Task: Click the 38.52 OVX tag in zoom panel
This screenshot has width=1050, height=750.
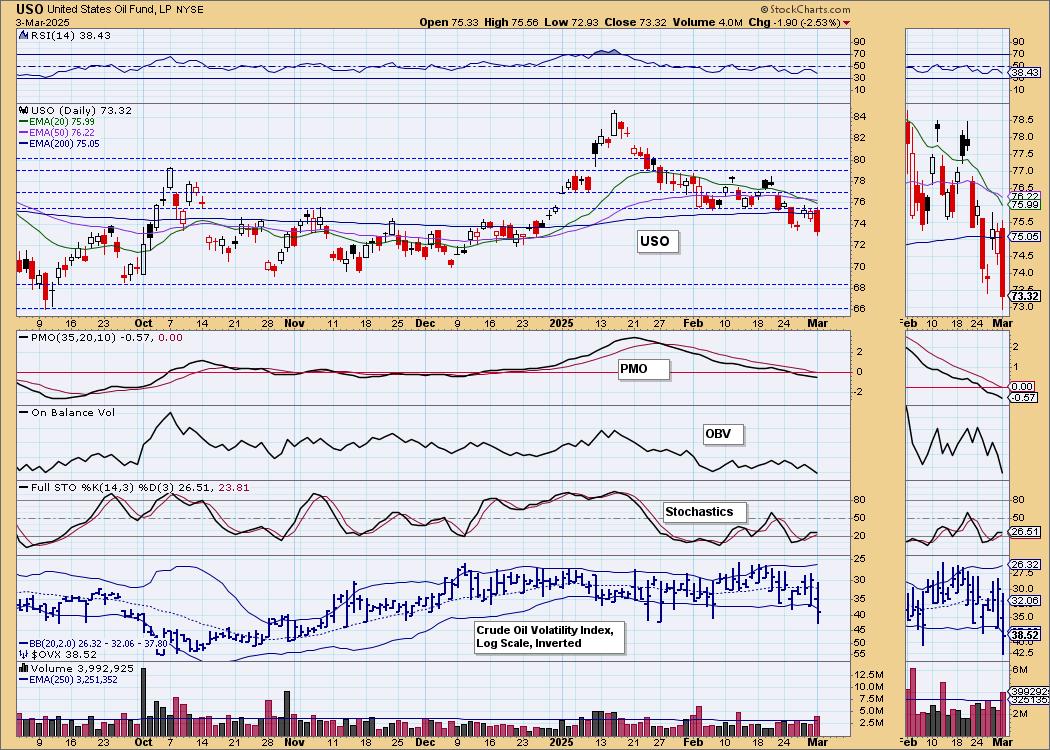Action: click(1025, 634)
